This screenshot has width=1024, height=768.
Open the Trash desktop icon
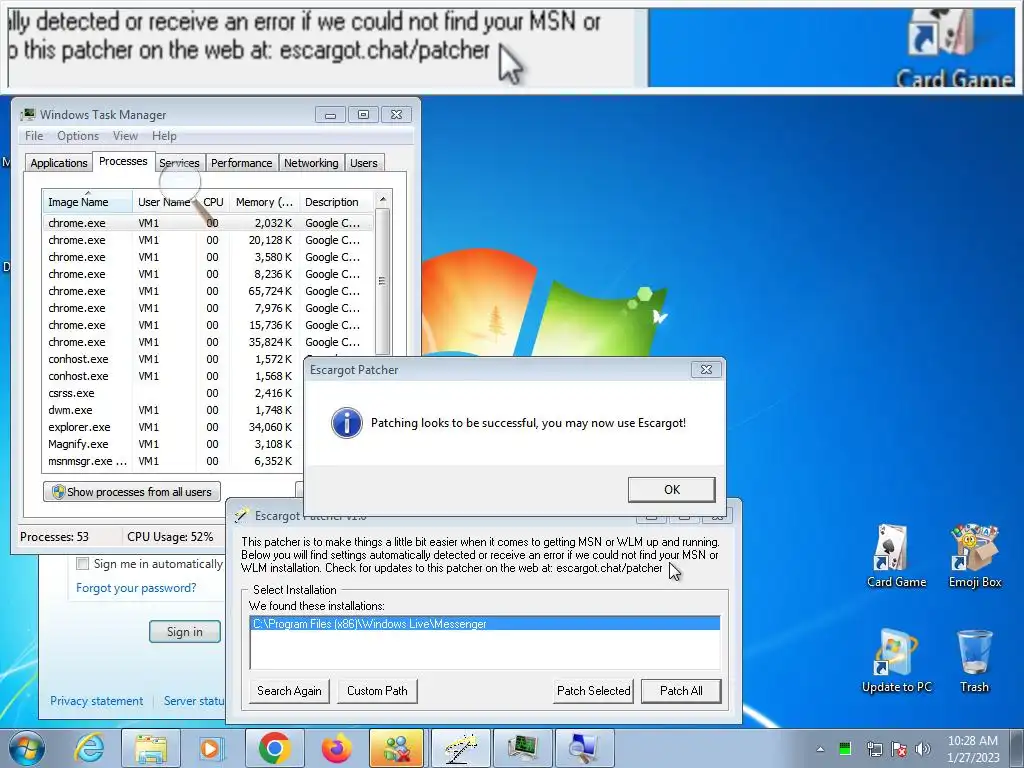974,661
